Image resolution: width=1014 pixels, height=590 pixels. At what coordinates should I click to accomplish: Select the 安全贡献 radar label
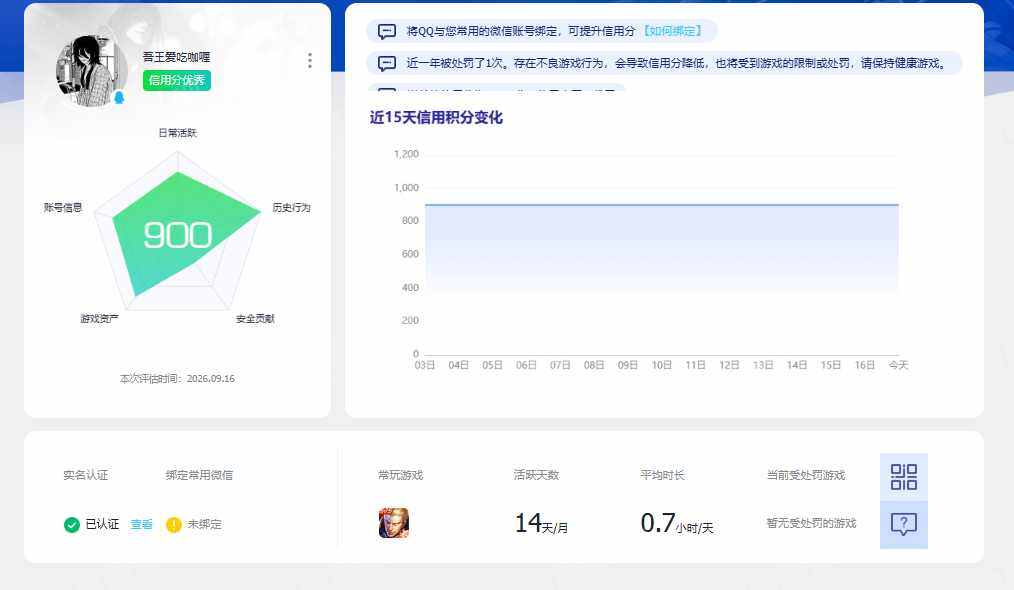tap(255, 318)
